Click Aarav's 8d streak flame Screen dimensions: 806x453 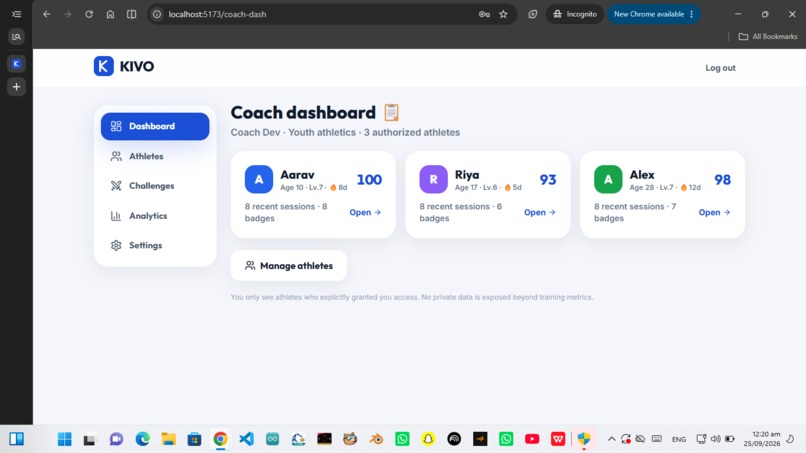click(x=333, y=187)
